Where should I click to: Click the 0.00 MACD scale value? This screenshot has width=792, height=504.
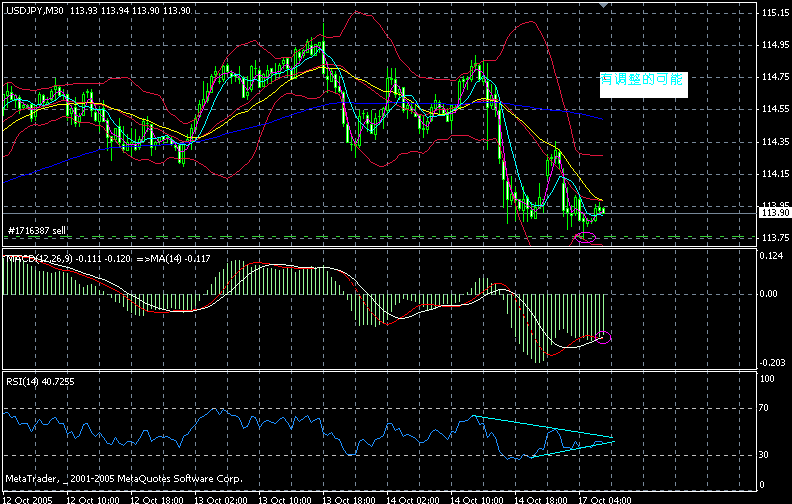pos(769,293)
